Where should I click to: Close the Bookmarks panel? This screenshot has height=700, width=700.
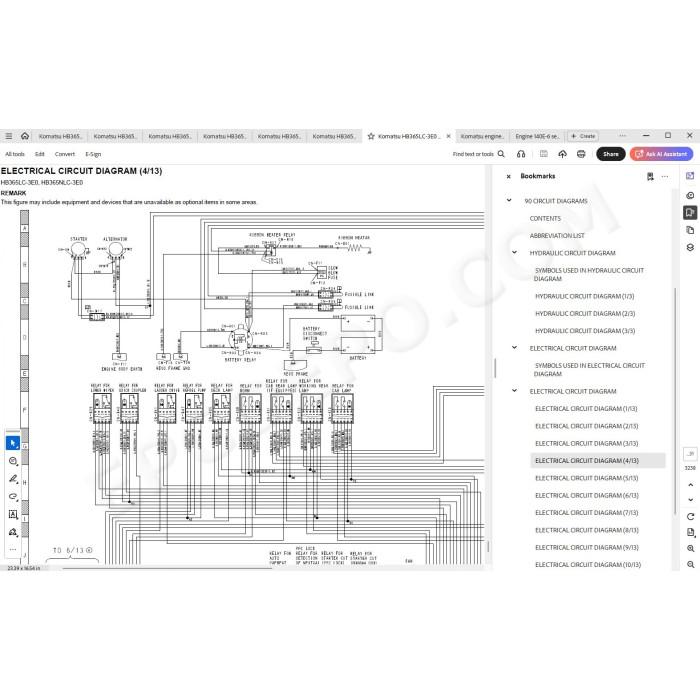click(x=508, y=176)
